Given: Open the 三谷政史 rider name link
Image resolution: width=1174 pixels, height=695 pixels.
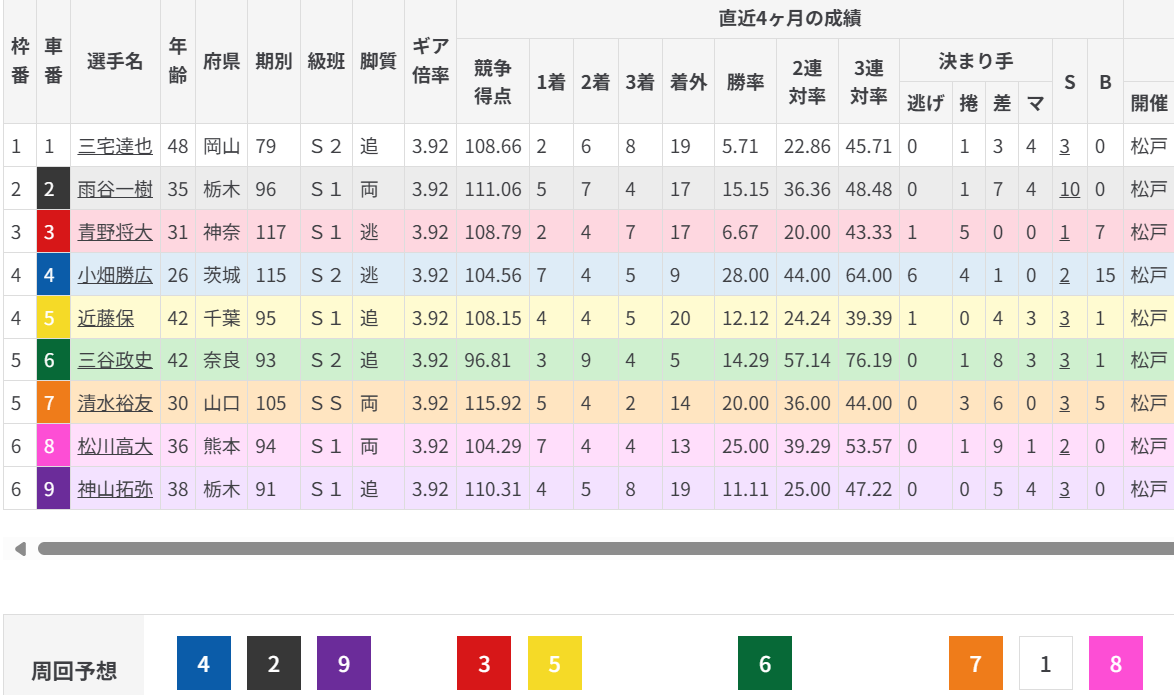Looking at the screenshot, I should 115,361.
